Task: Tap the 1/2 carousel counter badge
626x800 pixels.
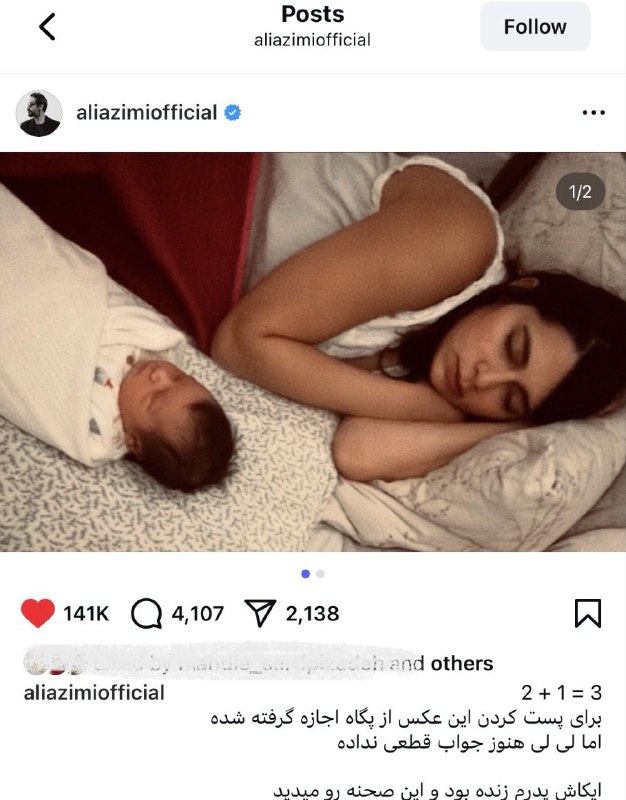Action: point(580,192)
